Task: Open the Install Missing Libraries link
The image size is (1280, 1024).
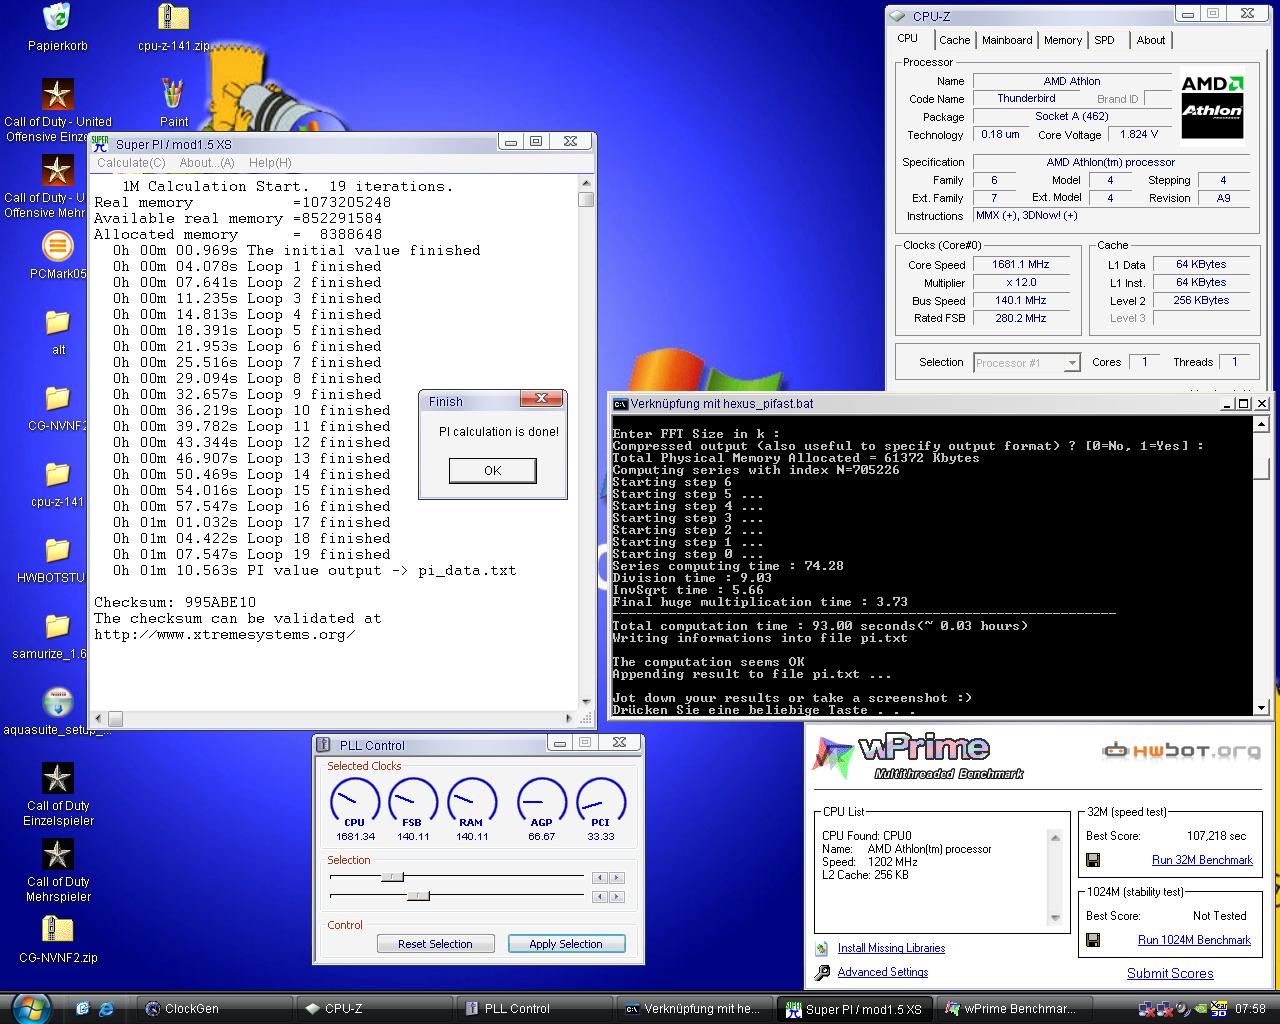Action: coord(891,948)
